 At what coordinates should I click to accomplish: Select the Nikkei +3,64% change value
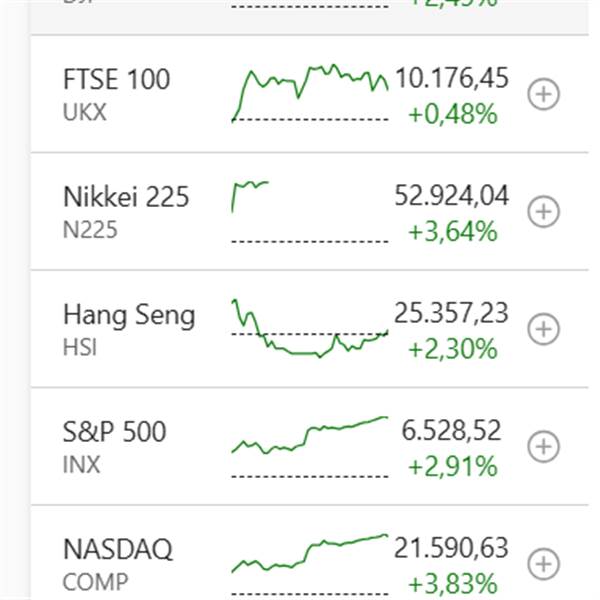click(452, 232)
